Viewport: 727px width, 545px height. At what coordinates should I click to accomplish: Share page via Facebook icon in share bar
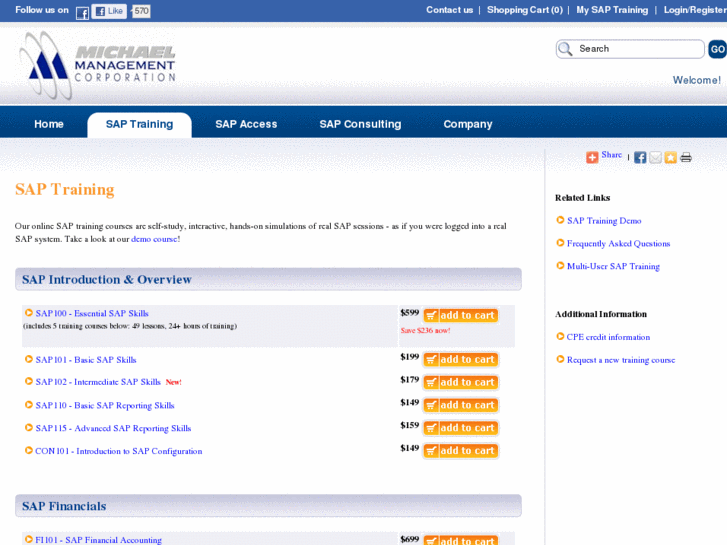click(x=640, y=157)
